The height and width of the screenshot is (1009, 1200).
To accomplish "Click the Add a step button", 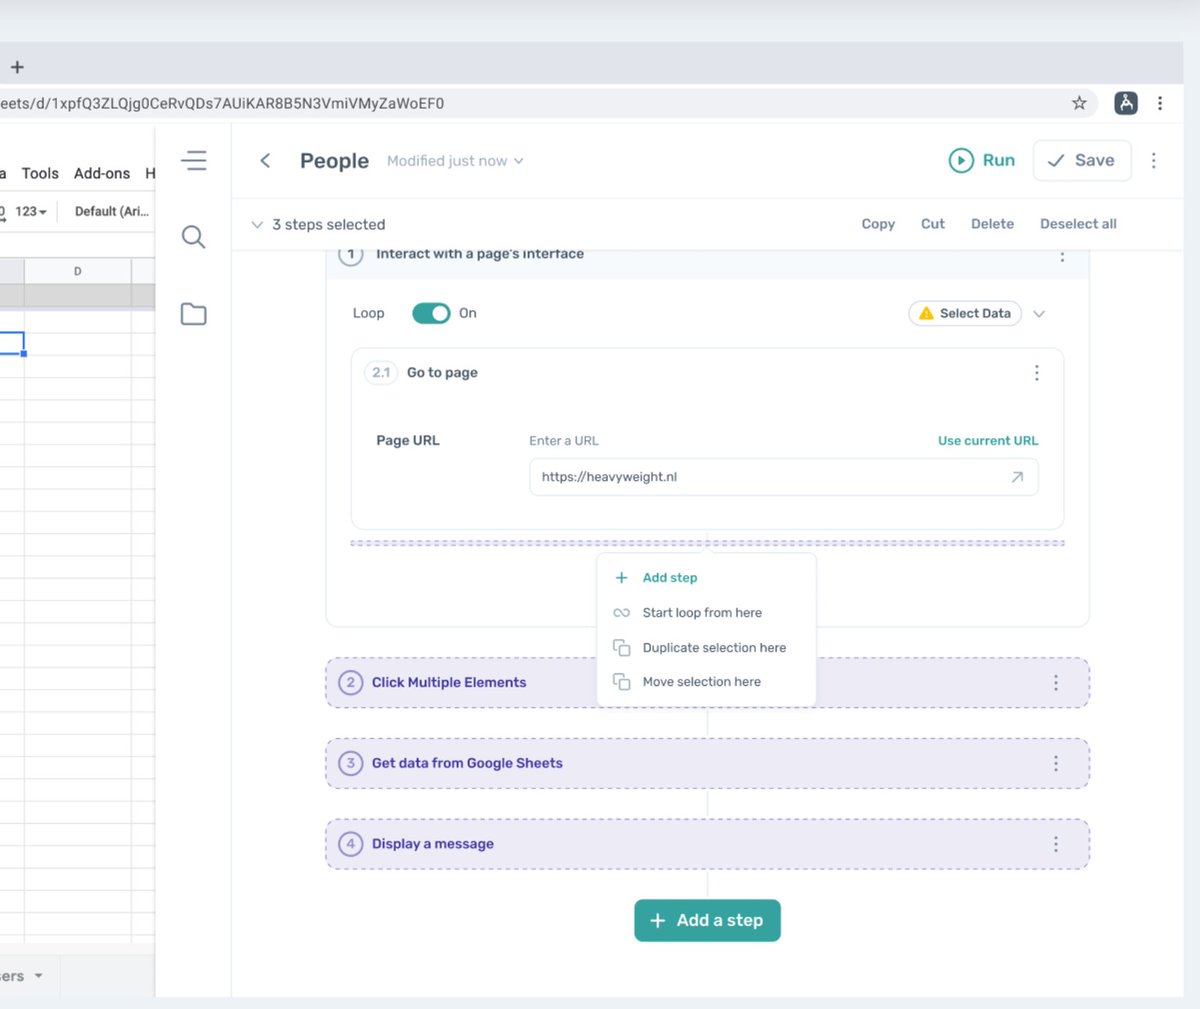I will [707, 920].
